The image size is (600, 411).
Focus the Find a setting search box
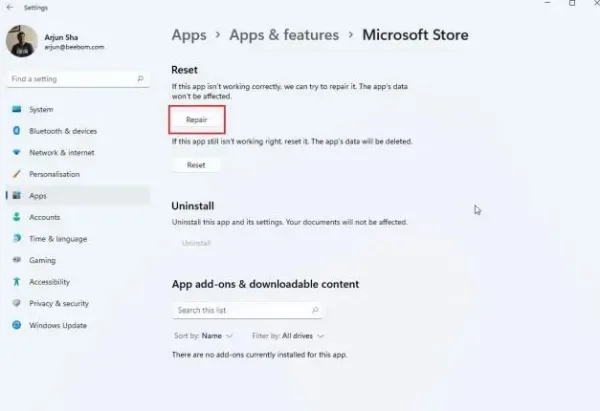(x=78, y=79)
